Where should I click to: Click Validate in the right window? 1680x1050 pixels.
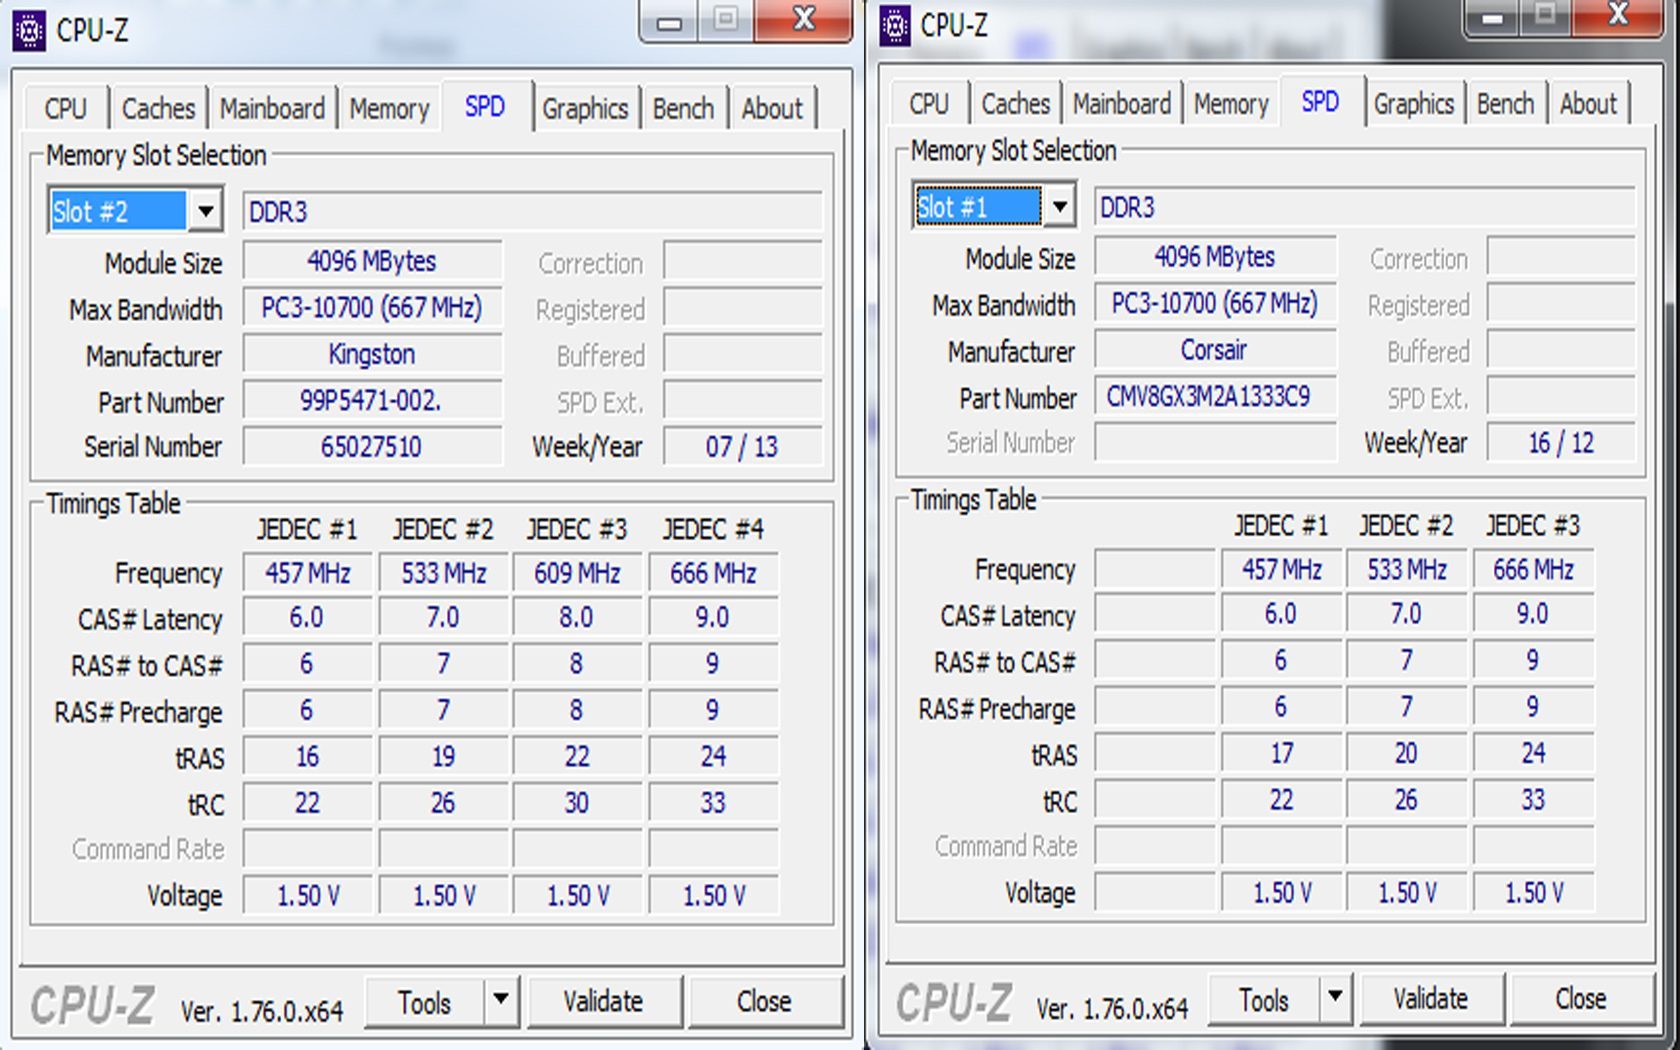point(1430,999)
